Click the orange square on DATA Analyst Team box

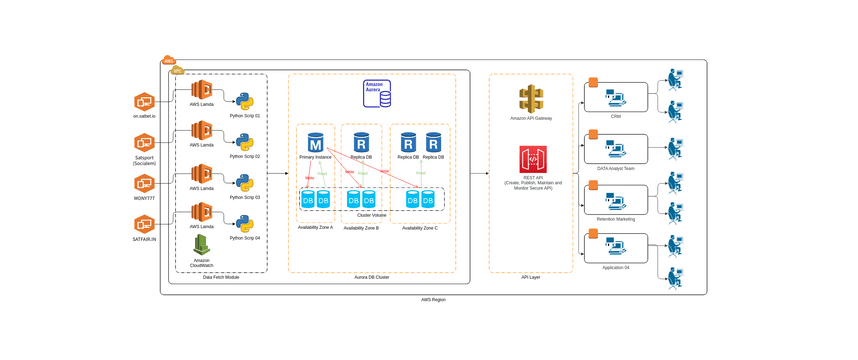point(592,134)
